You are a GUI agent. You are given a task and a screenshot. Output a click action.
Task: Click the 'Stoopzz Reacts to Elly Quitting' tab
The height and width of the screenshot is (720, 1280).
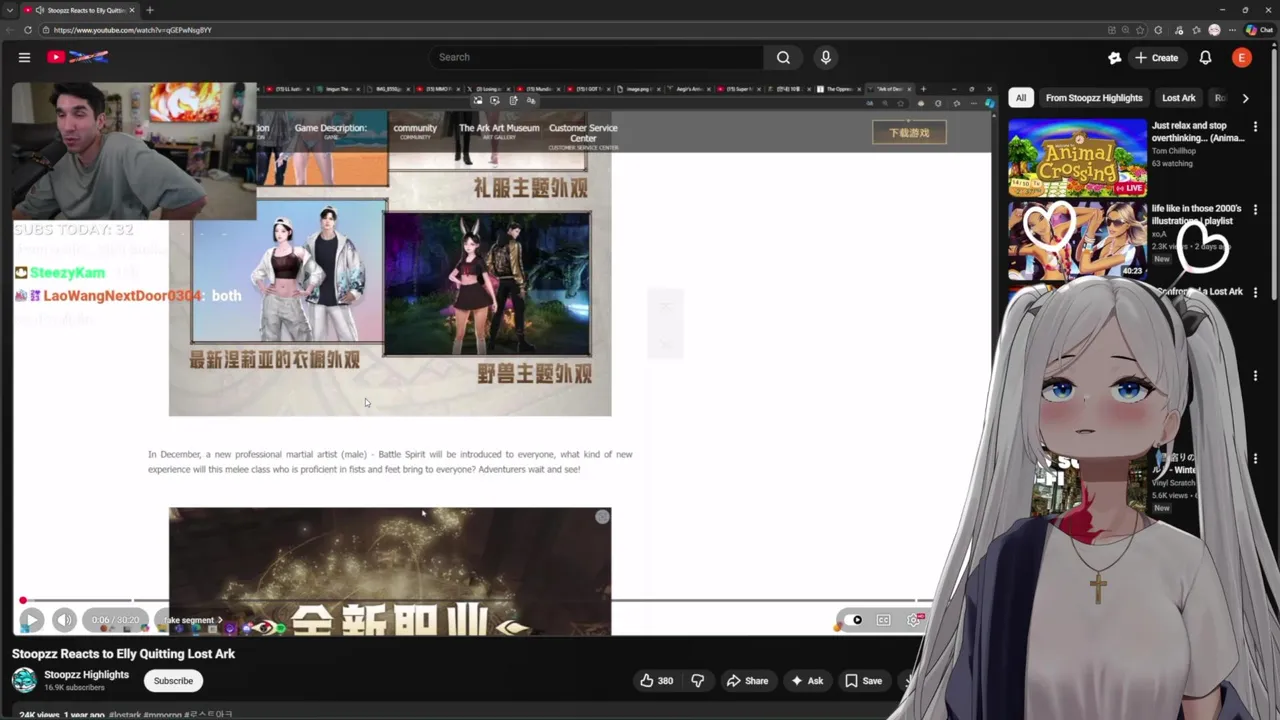[80, 10]
